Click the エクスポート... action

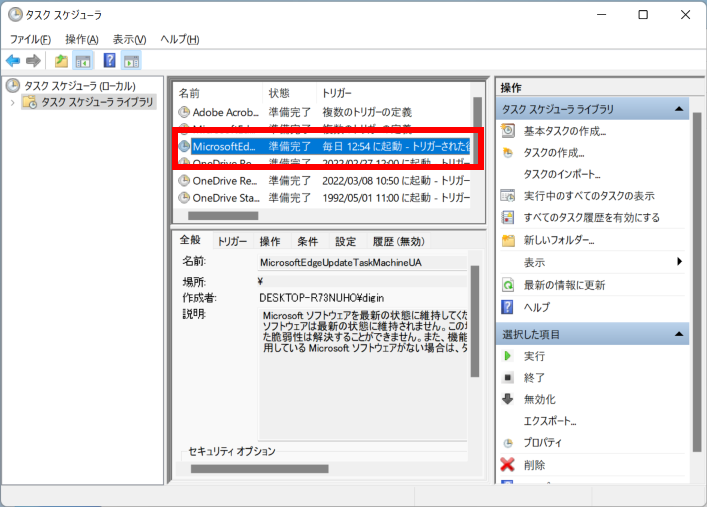tap(550, 421)
